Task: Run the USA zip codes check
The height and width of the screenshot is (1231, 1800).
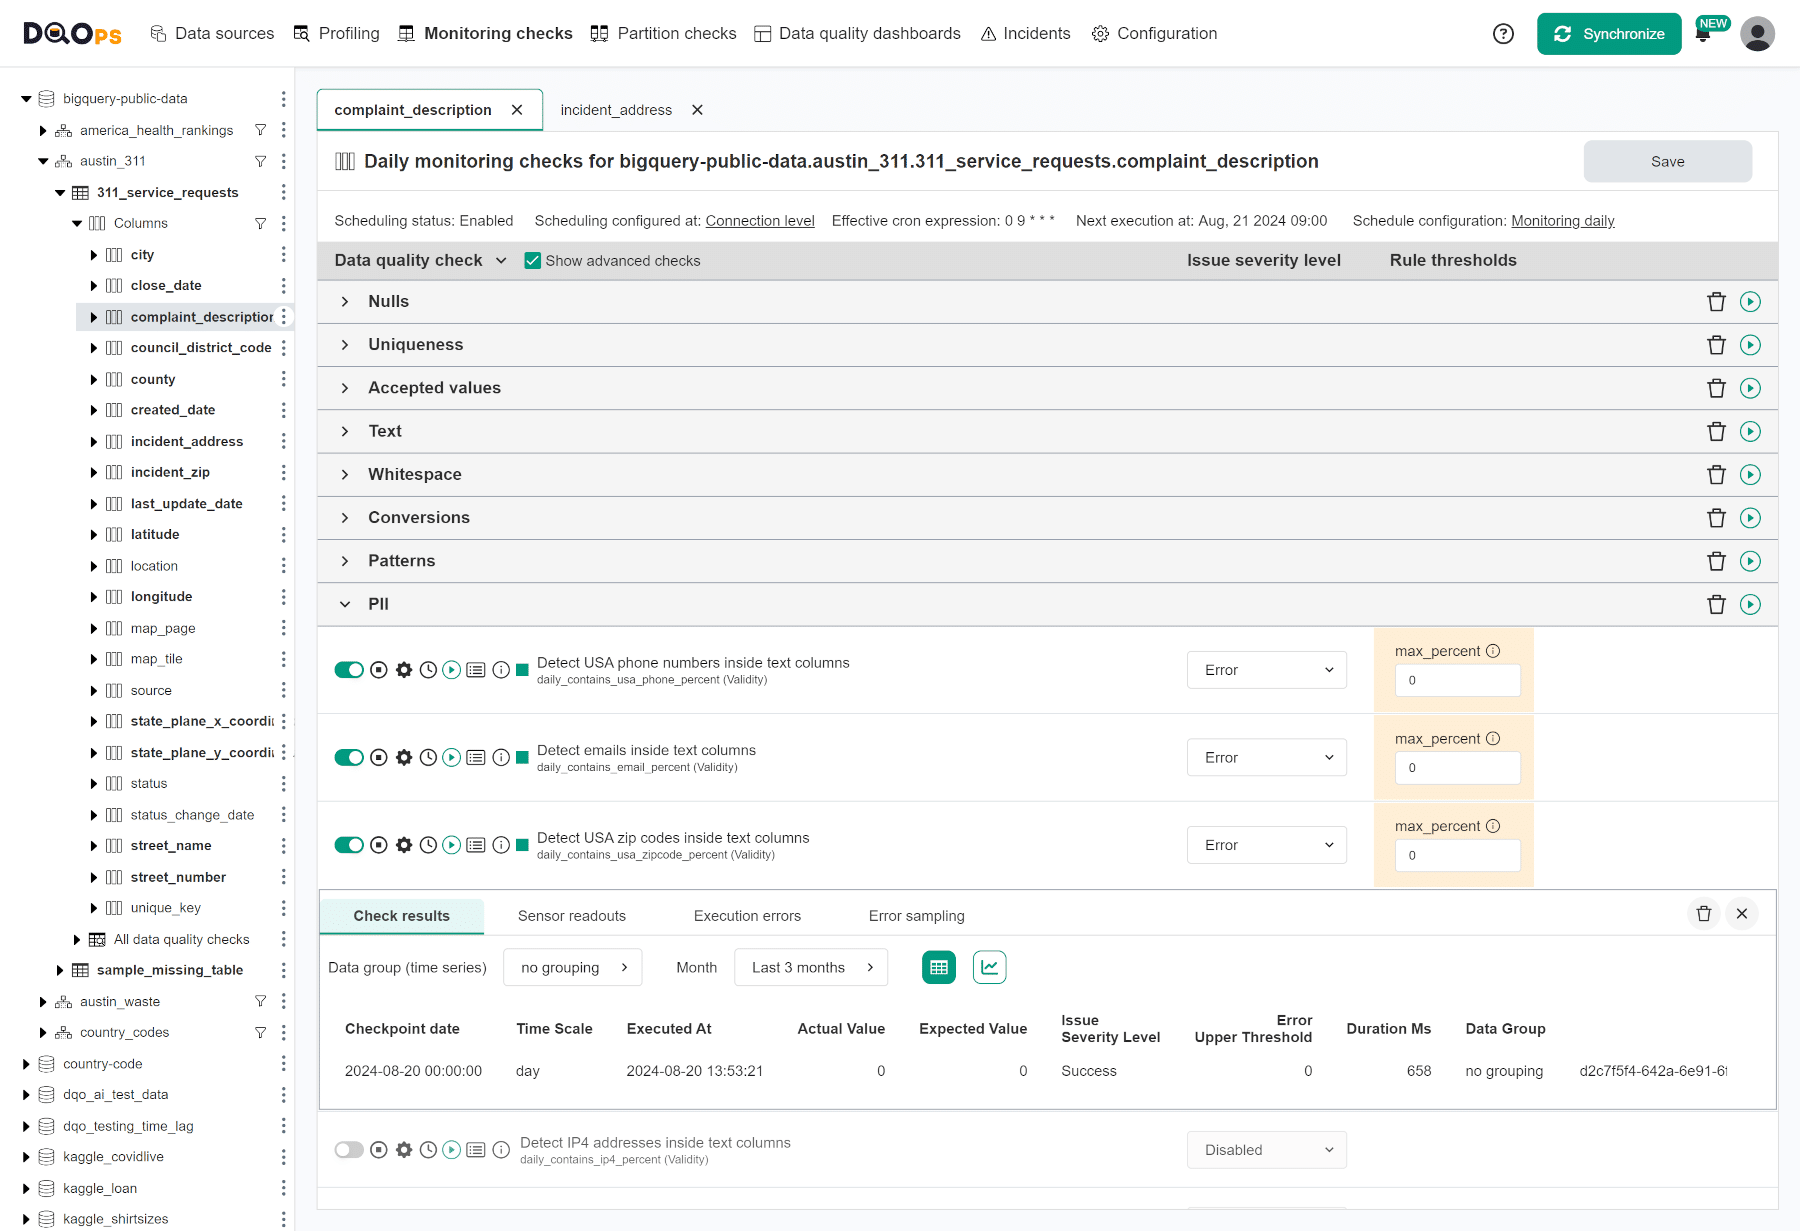Action: pyautogui.click(x=452, y=845)
